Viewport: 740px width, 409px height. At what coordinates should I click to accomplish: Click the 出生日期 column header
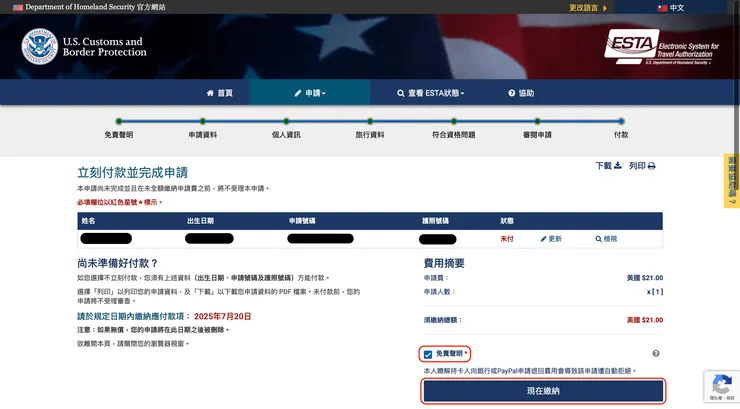(200, 221)
